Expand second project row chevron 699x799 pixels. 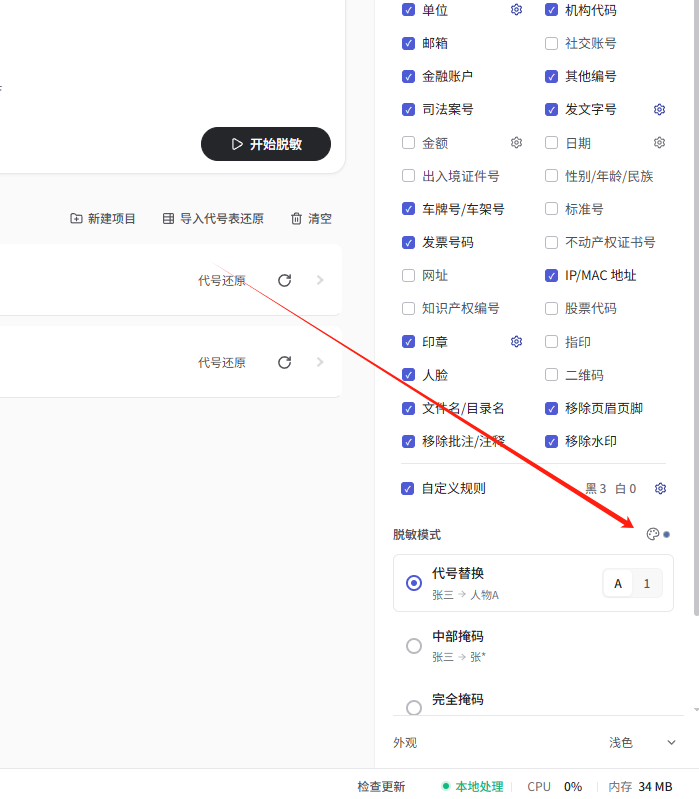[320, 362]
